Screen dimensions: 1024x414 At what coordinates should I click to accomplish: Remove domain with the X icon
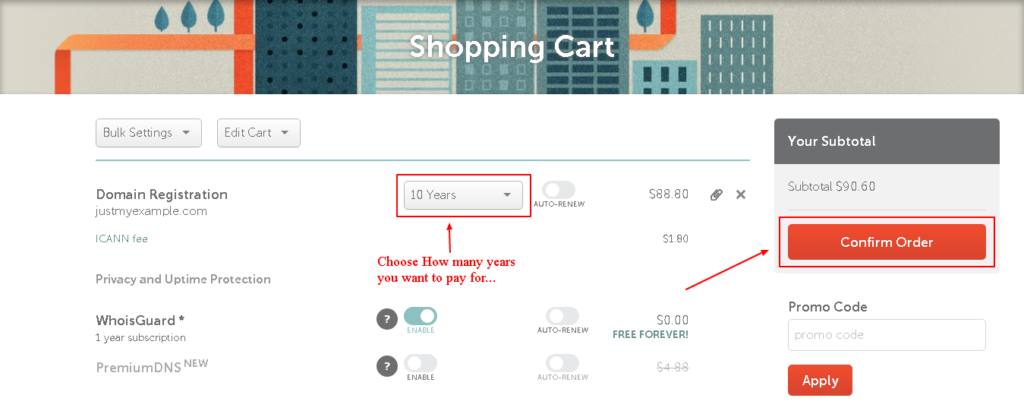tap(741, 195)
